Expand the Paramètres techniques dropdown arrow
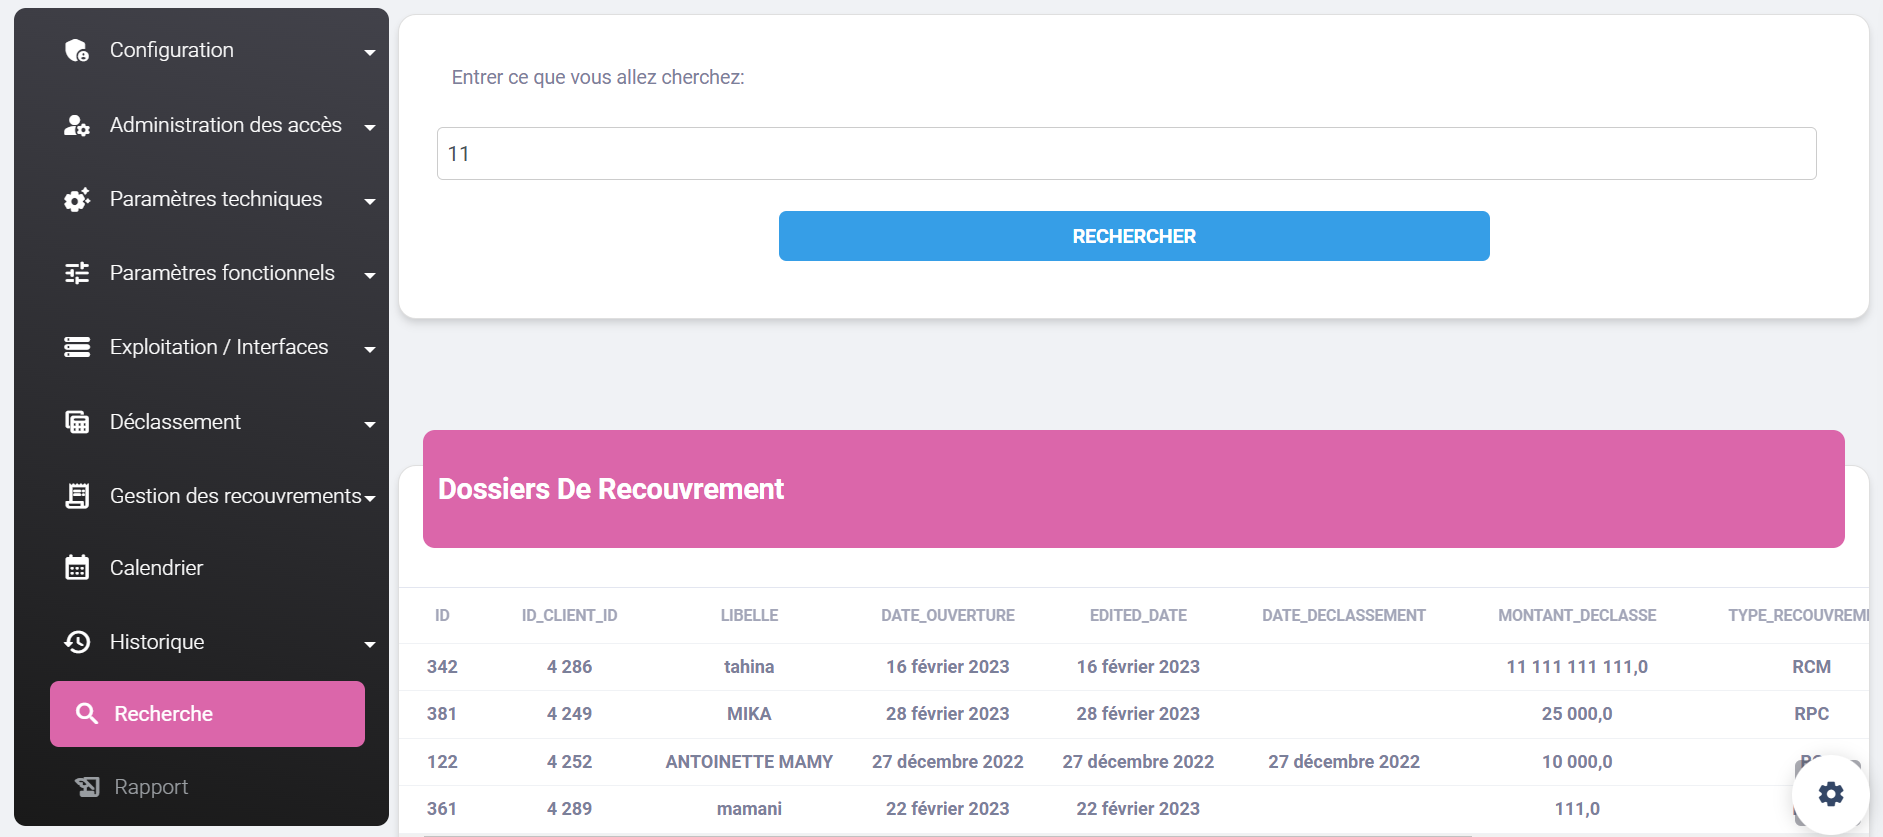Viewport: 1883px width, 837px height. [370, 201]
